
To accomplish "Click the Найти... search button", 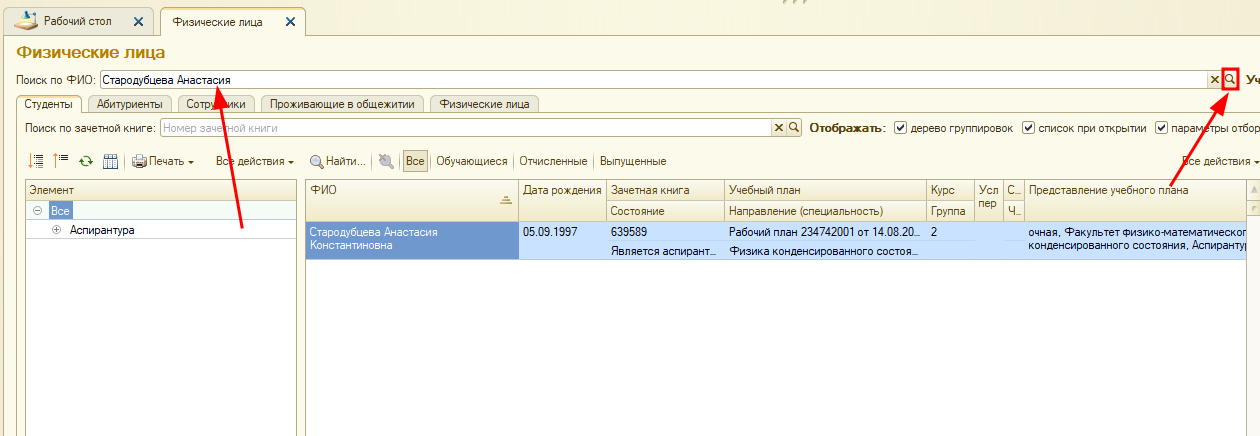I will [x=338, y=161].
